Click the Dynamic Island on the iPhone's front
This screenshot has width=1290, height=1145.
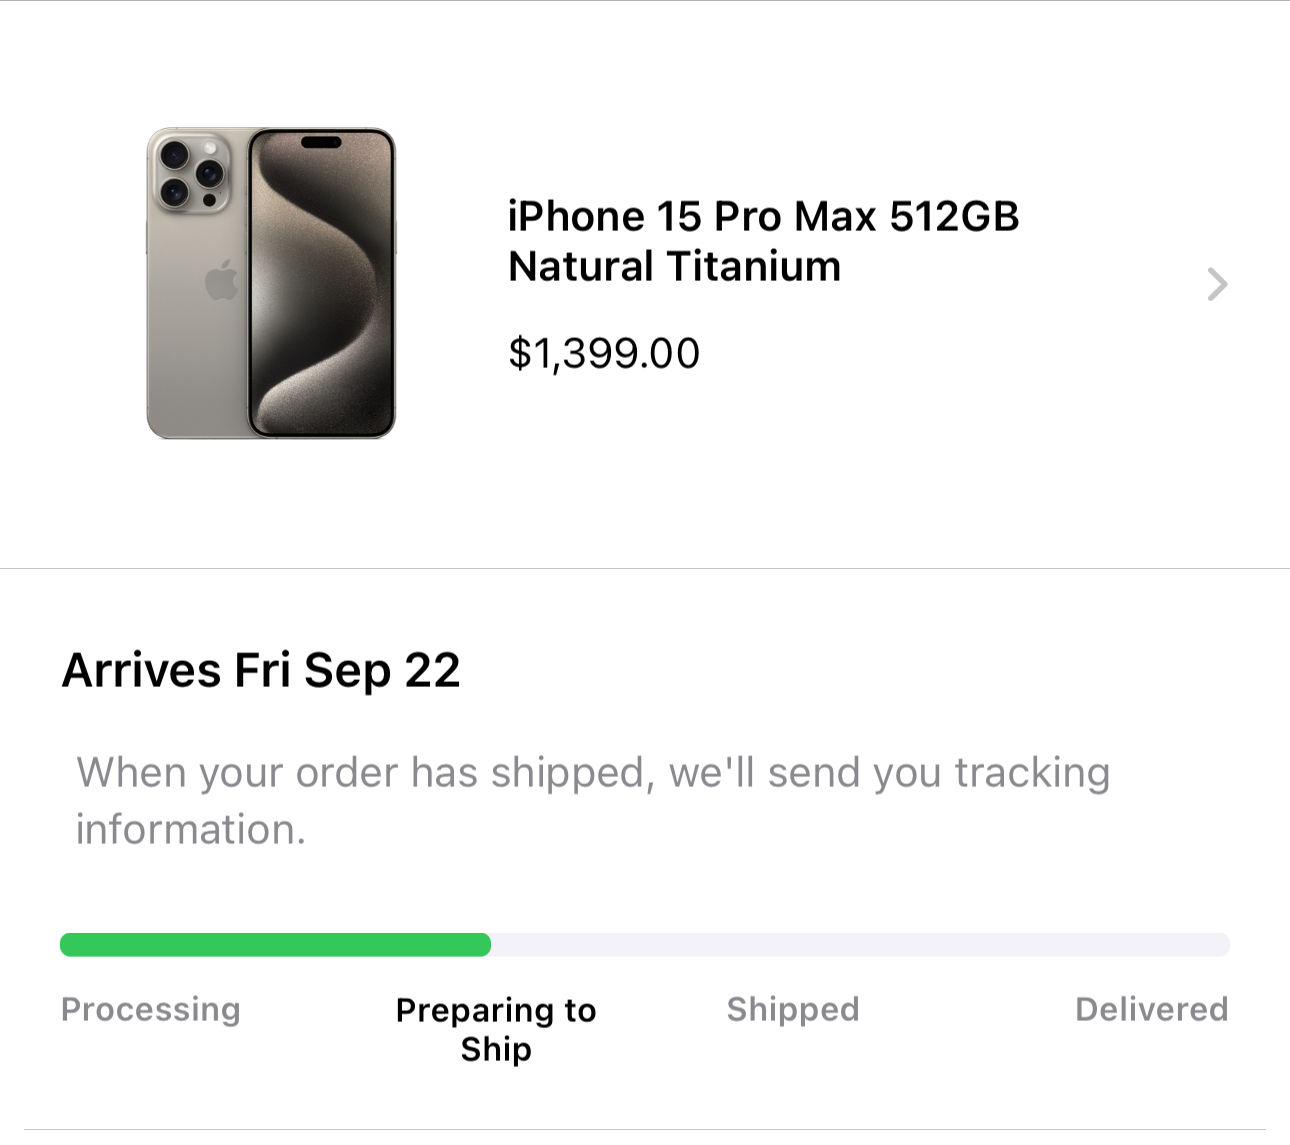click(x=321, y=142)
